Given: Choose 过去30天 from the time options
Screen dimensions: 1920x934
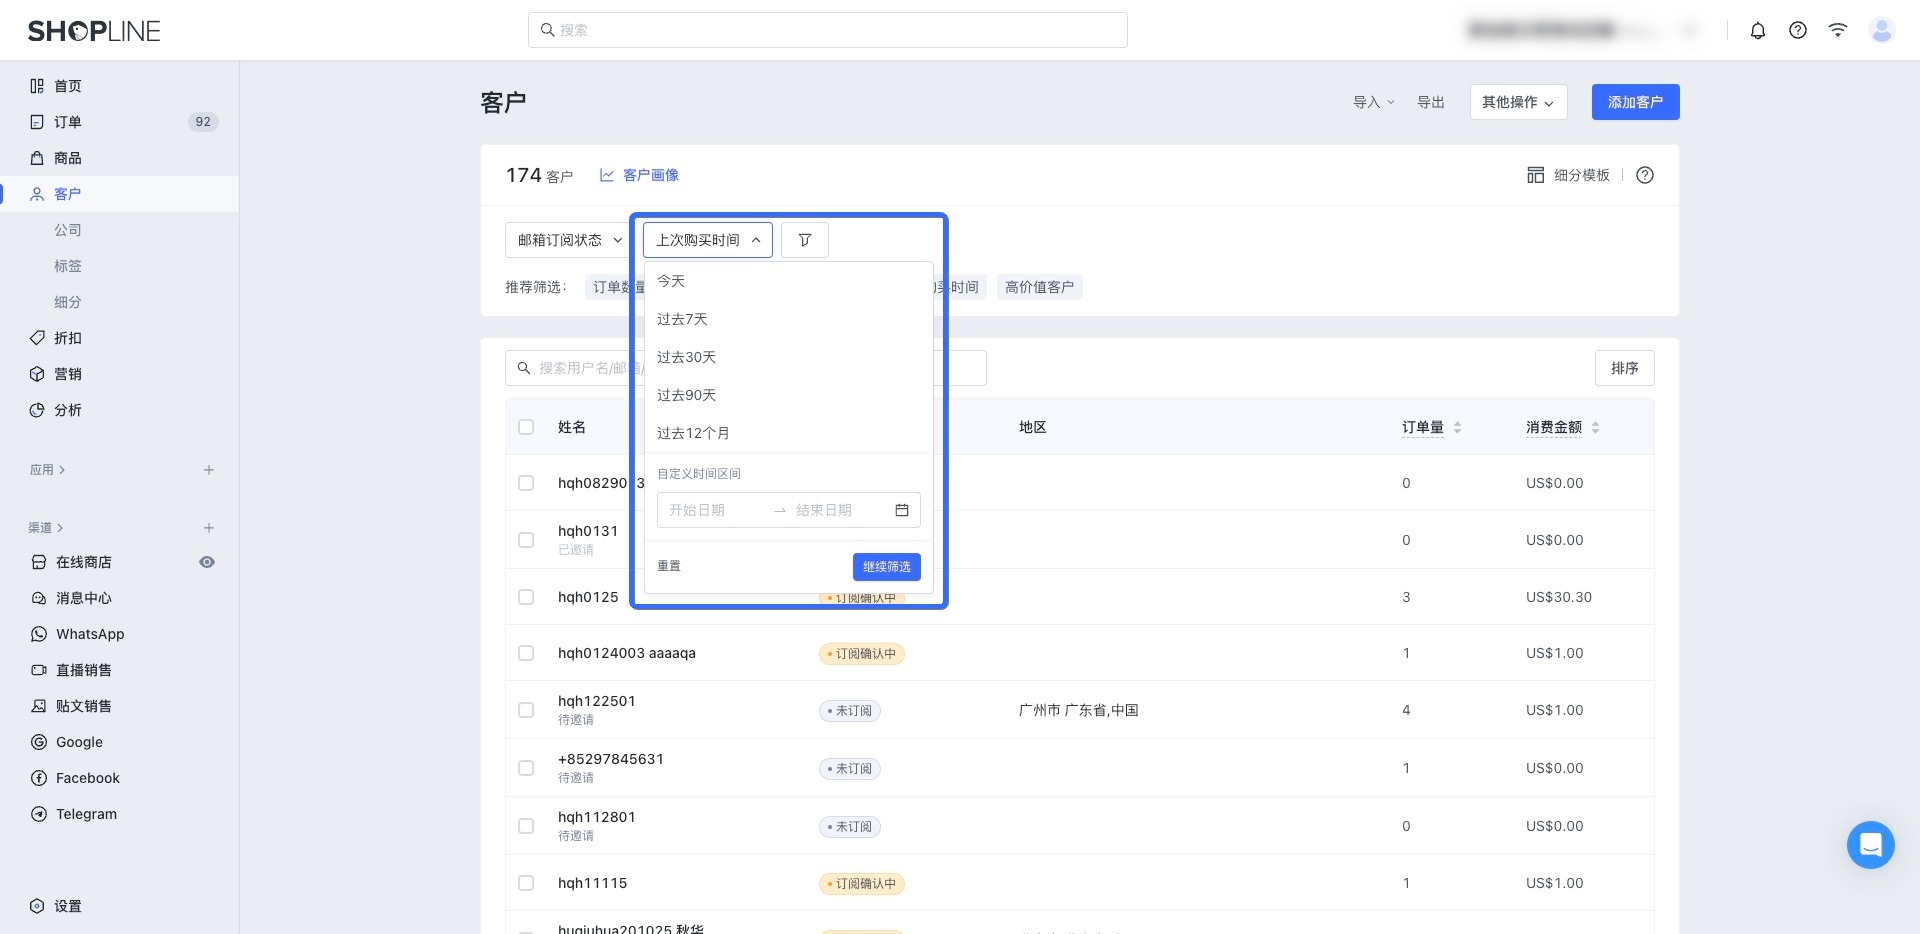Looking at the screenshot, I should pyautogui.click(x=687, y=357).
